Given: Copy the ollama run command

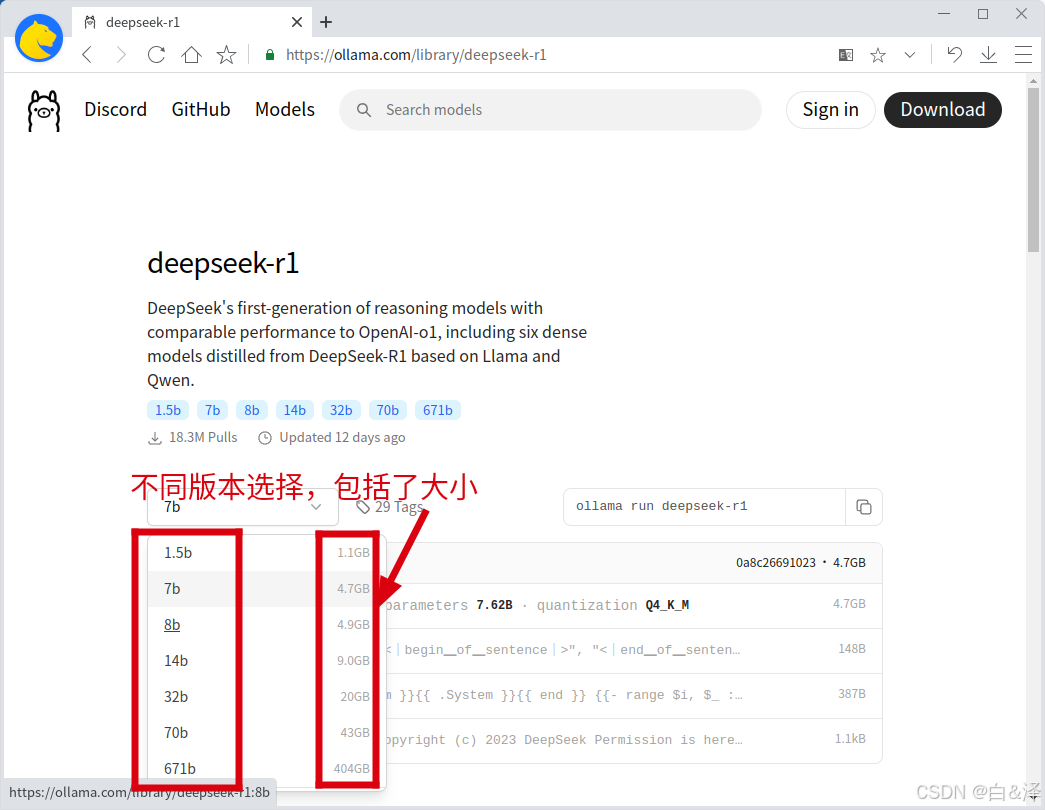Looking at the screenshot, I should pyautogui.click(x=864, y=507).
